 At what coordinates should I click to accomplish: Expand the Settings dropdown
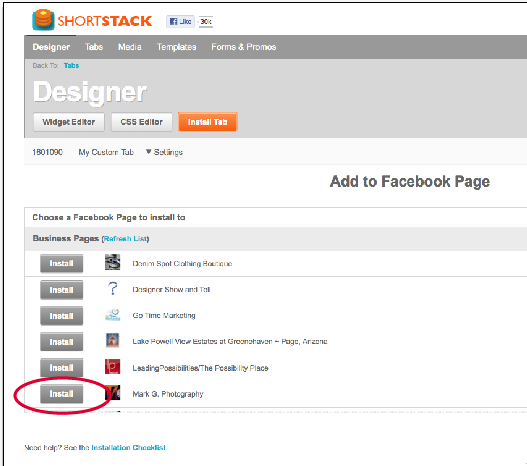pyautogui.click(x=165, y=152)
